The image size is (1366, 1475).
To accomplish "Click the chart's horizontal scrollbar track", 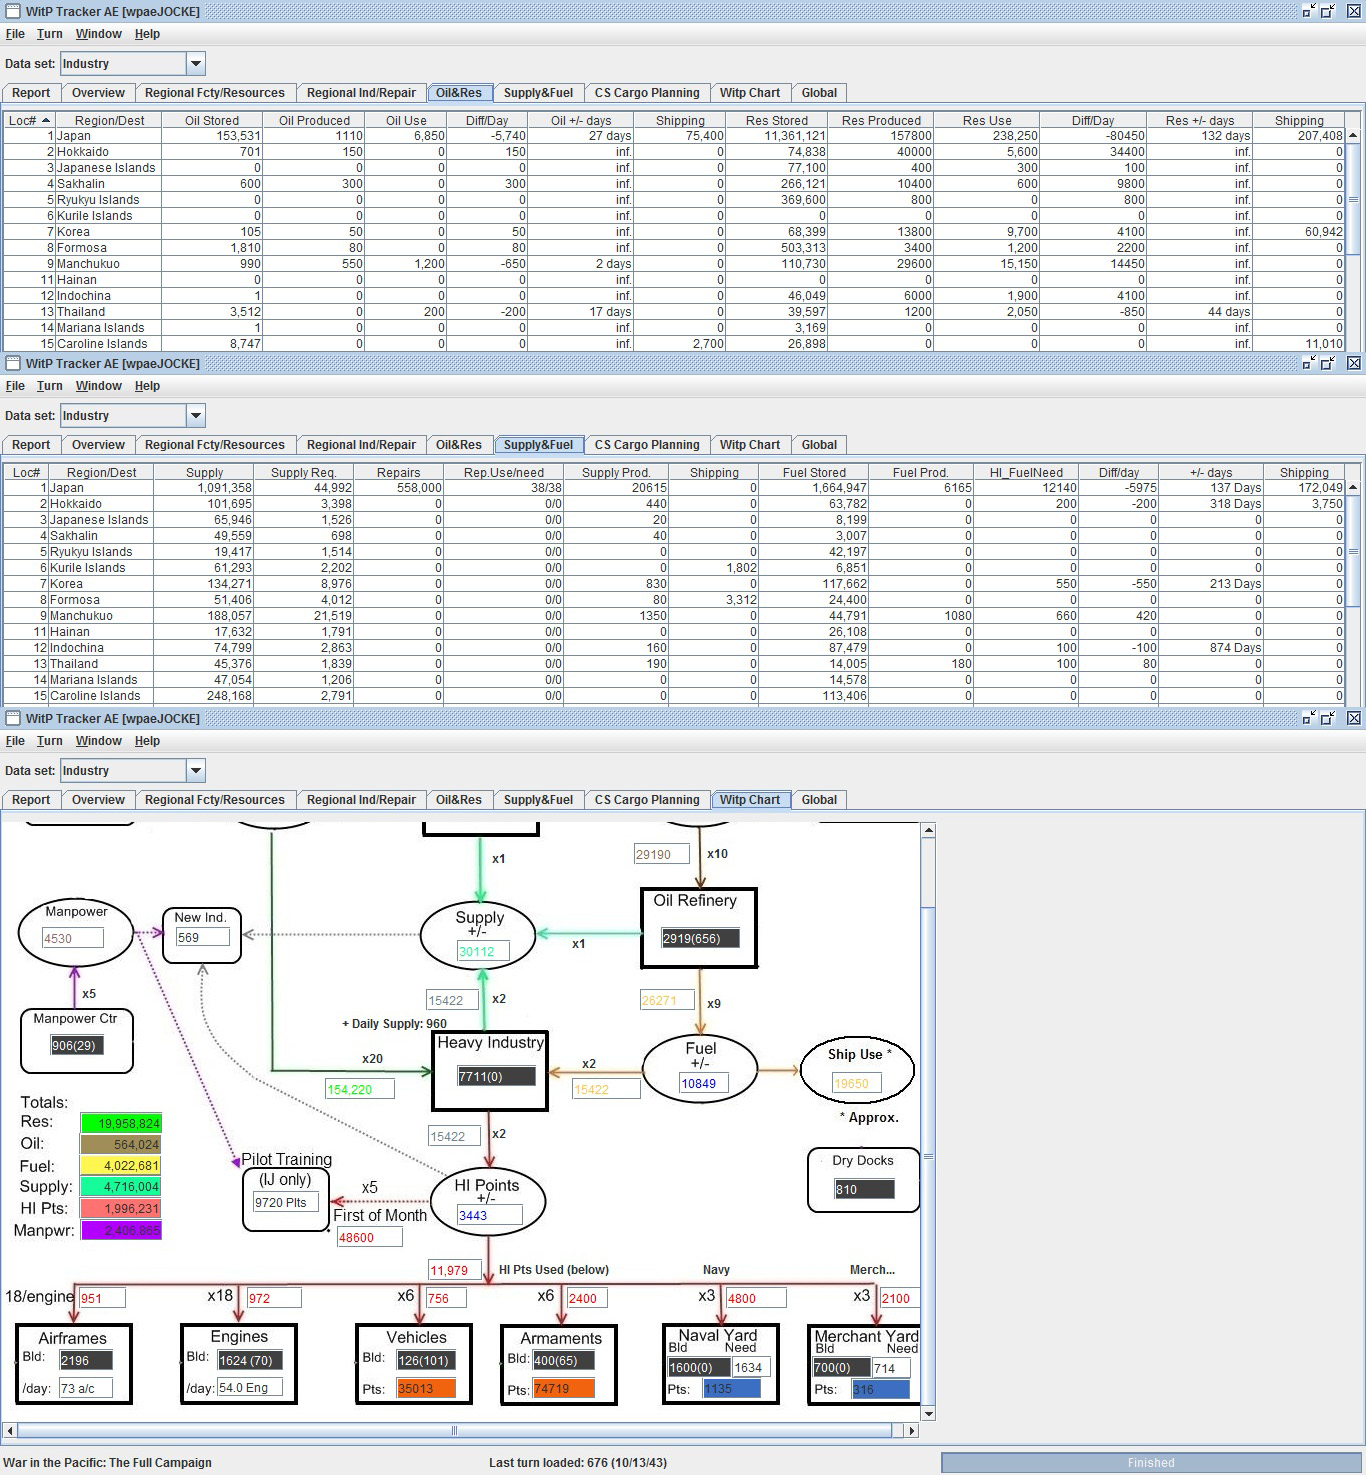I will 460,1430.
